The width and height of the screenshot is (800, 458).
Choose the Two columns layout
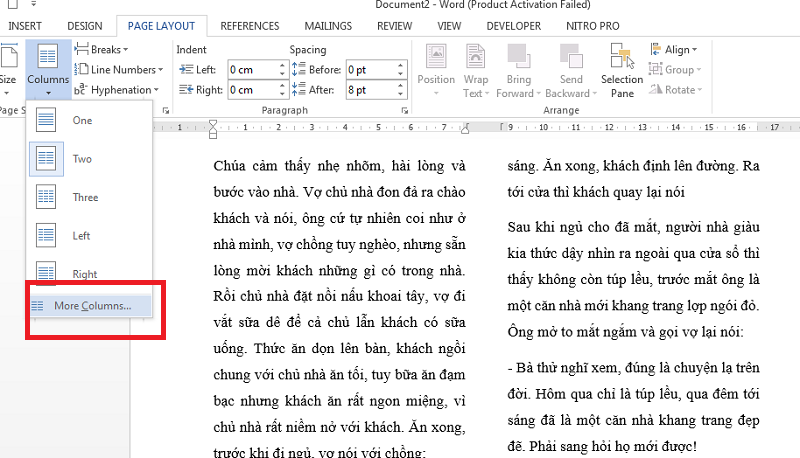(x=90, y=159)
